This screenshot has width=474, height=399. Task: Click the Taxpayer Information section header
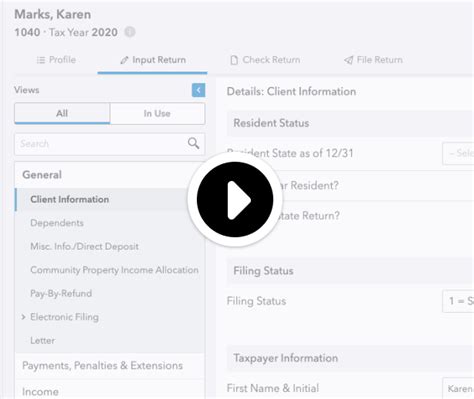[350, 358]
